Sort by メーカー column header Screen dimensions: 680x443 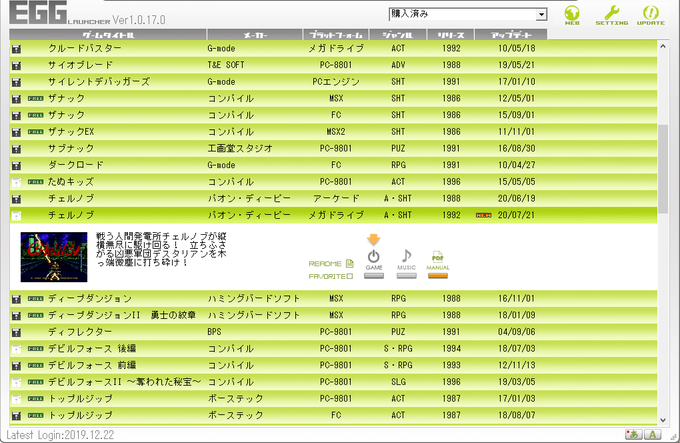click(x=255, y=35)
